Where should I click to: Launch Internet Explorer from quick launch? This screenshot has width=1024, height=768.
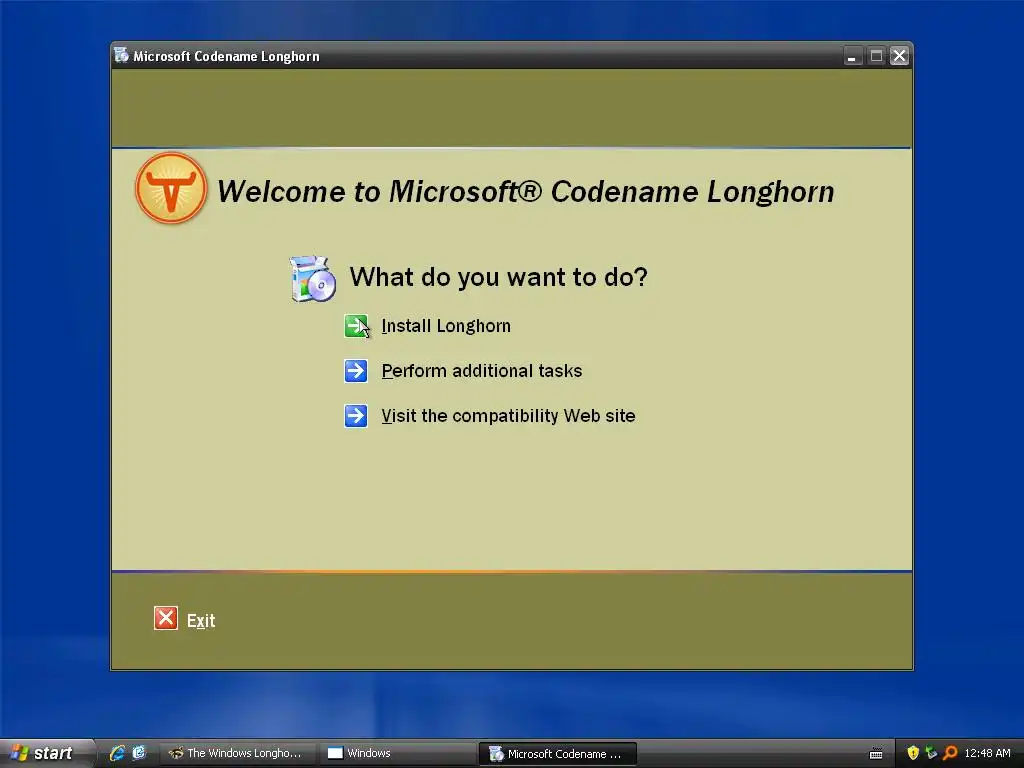tap(117, 753)
